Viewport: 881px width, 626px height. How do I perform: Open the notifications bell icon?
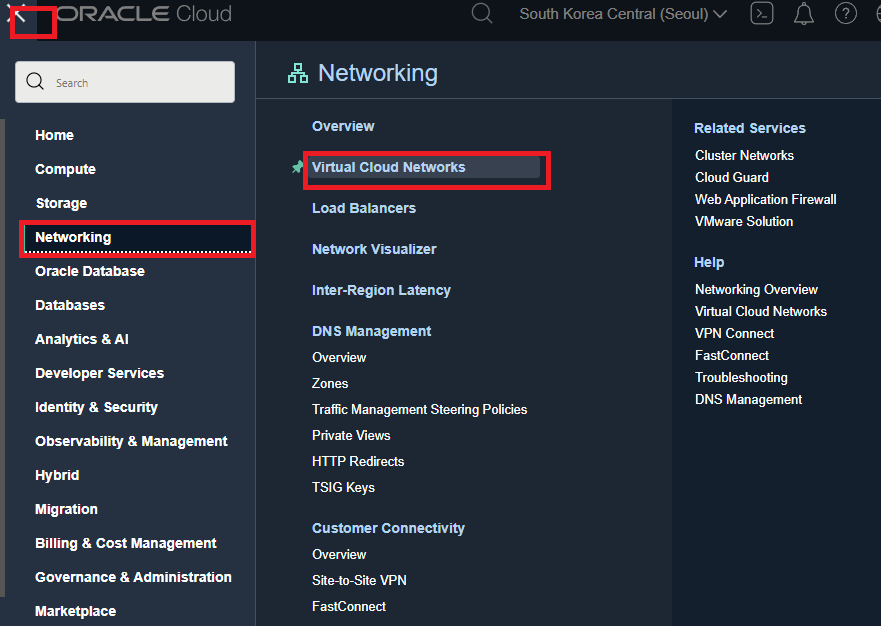(x=803, y=13)
